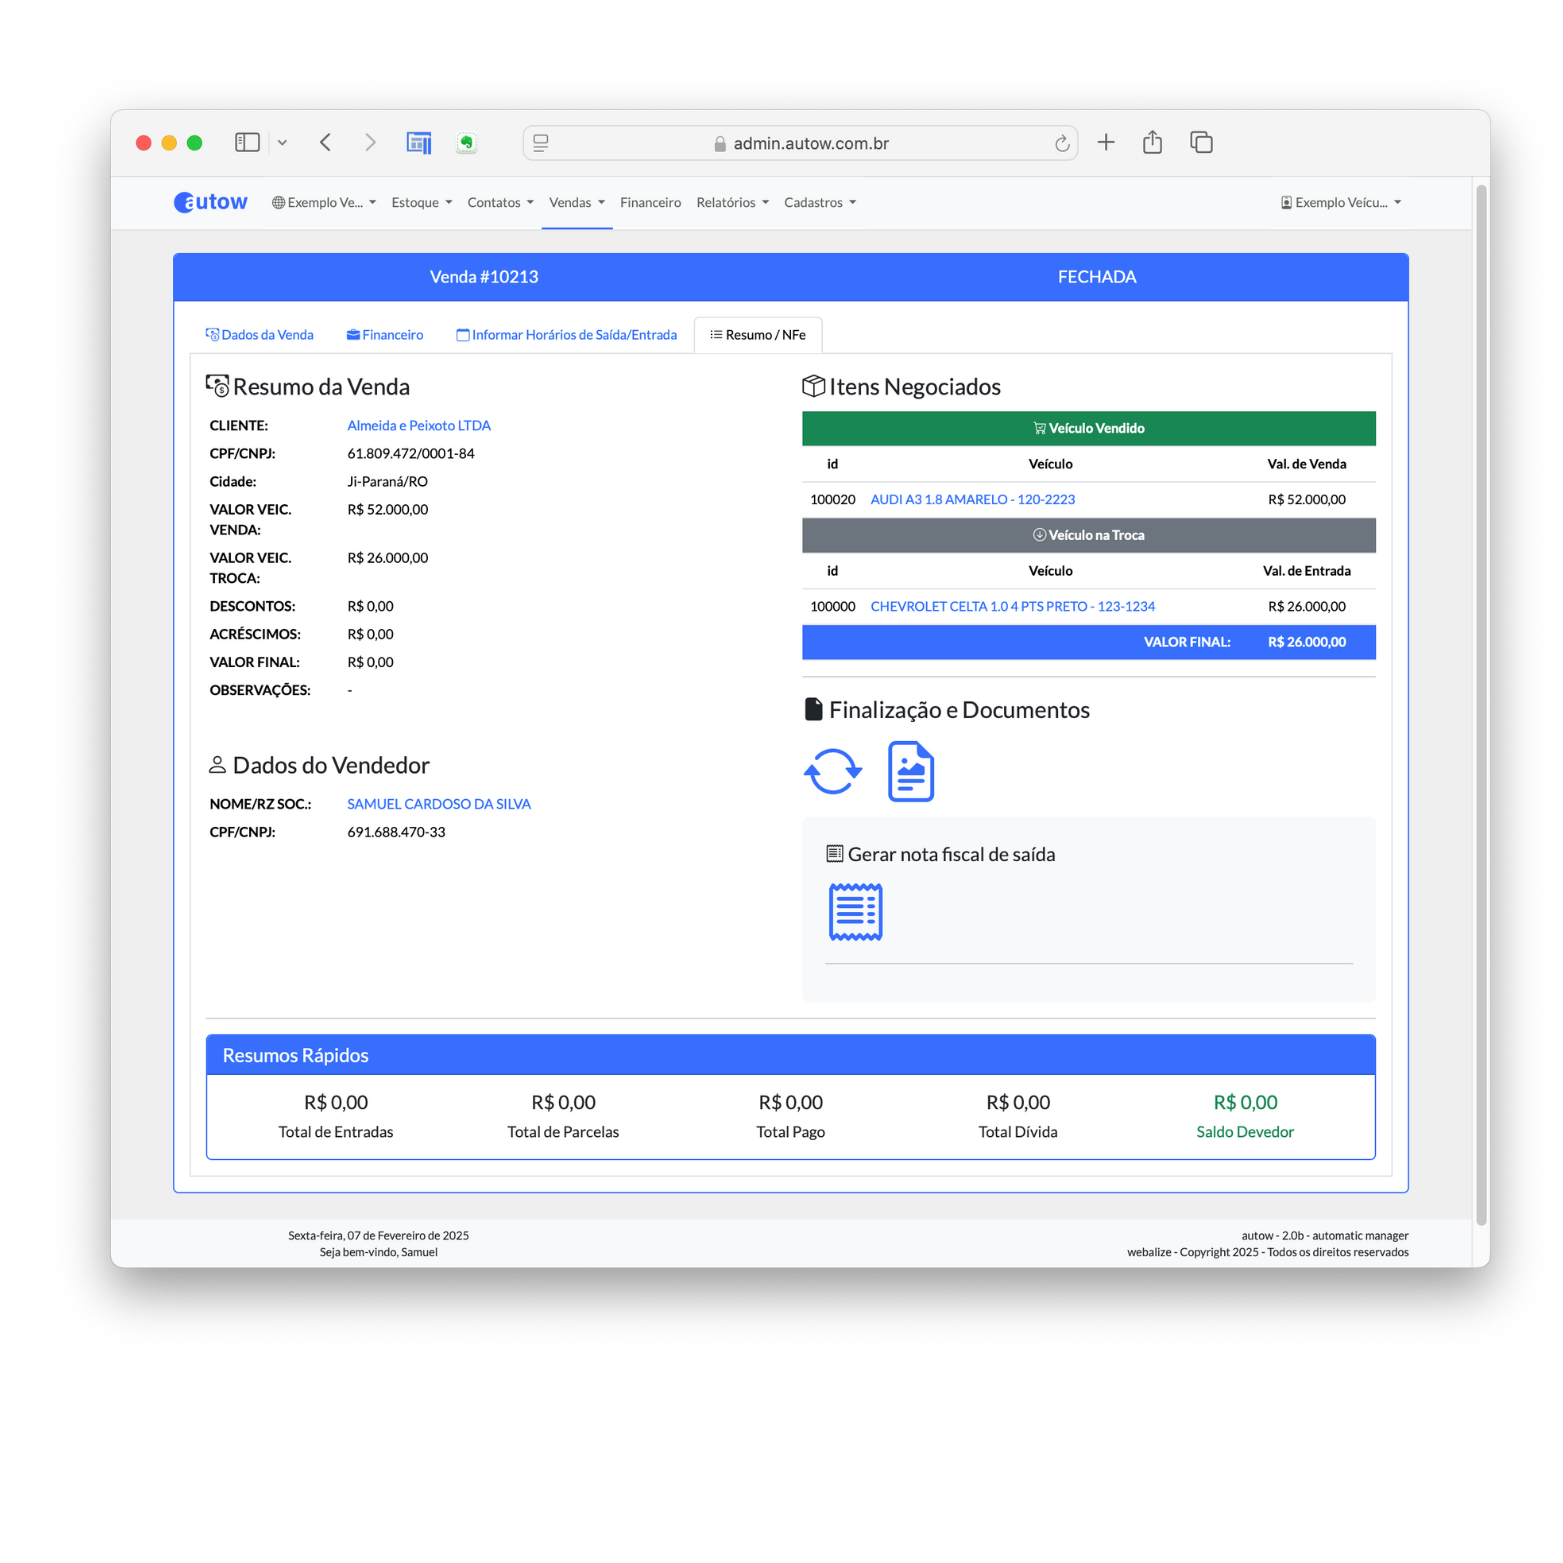Click the autow logo
Screen dimensions: 1563x1563
click(211, 202)
